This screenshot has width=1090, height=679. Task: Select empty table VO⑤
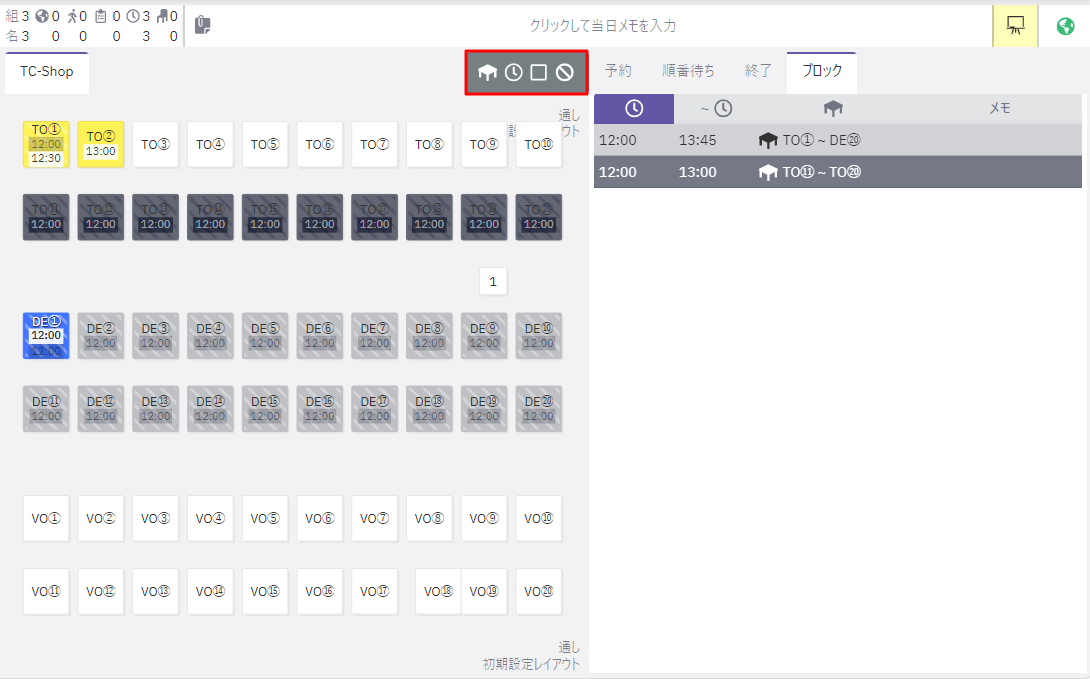[x=265, y=518]
